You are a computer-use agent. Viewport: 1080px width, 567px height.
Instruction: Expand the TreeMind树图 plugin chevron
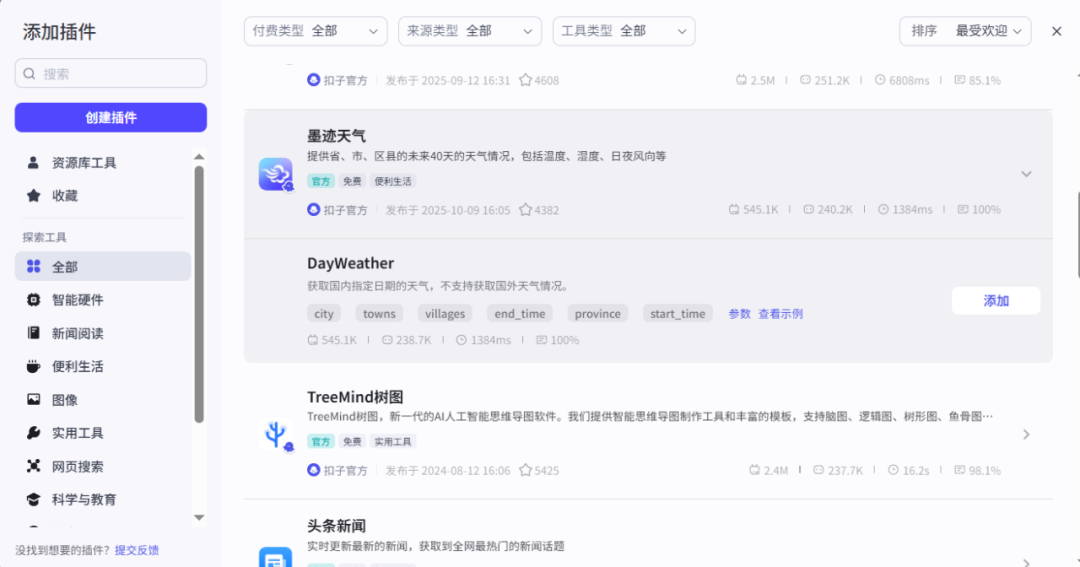tap(1026, 435)
